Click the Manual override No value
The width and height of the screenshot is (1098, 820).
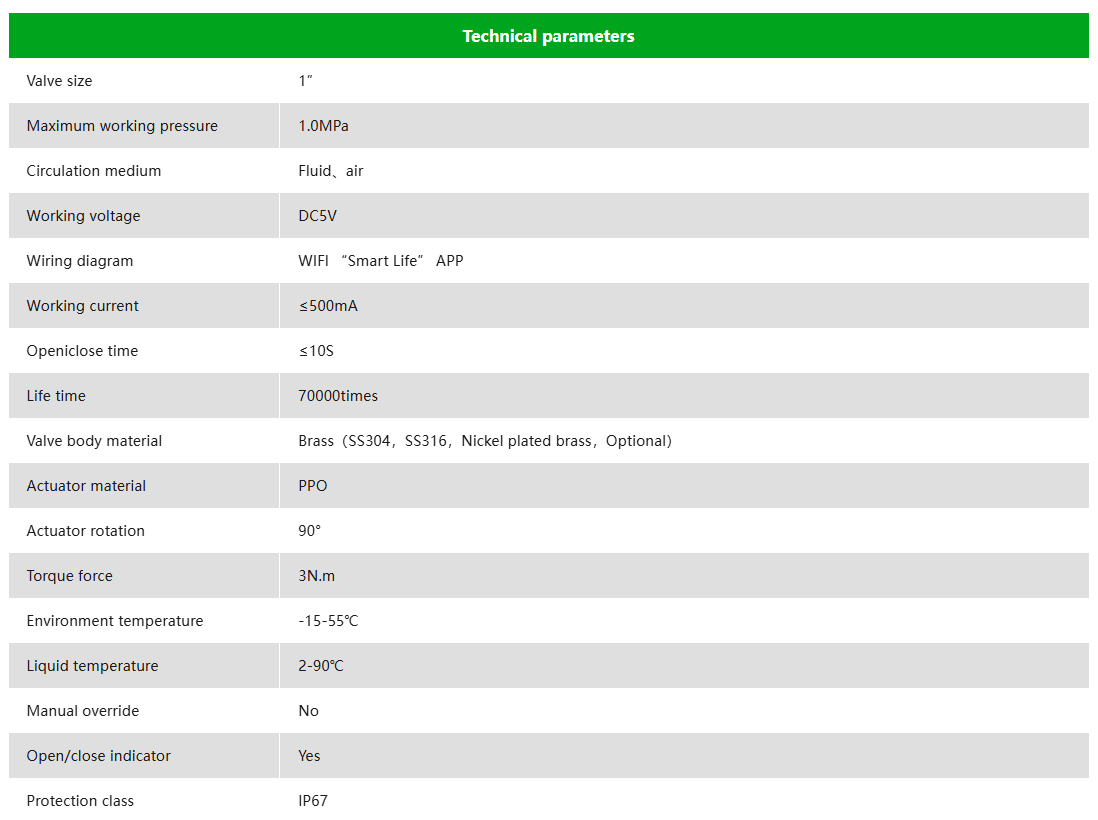[x=309, y=711]
